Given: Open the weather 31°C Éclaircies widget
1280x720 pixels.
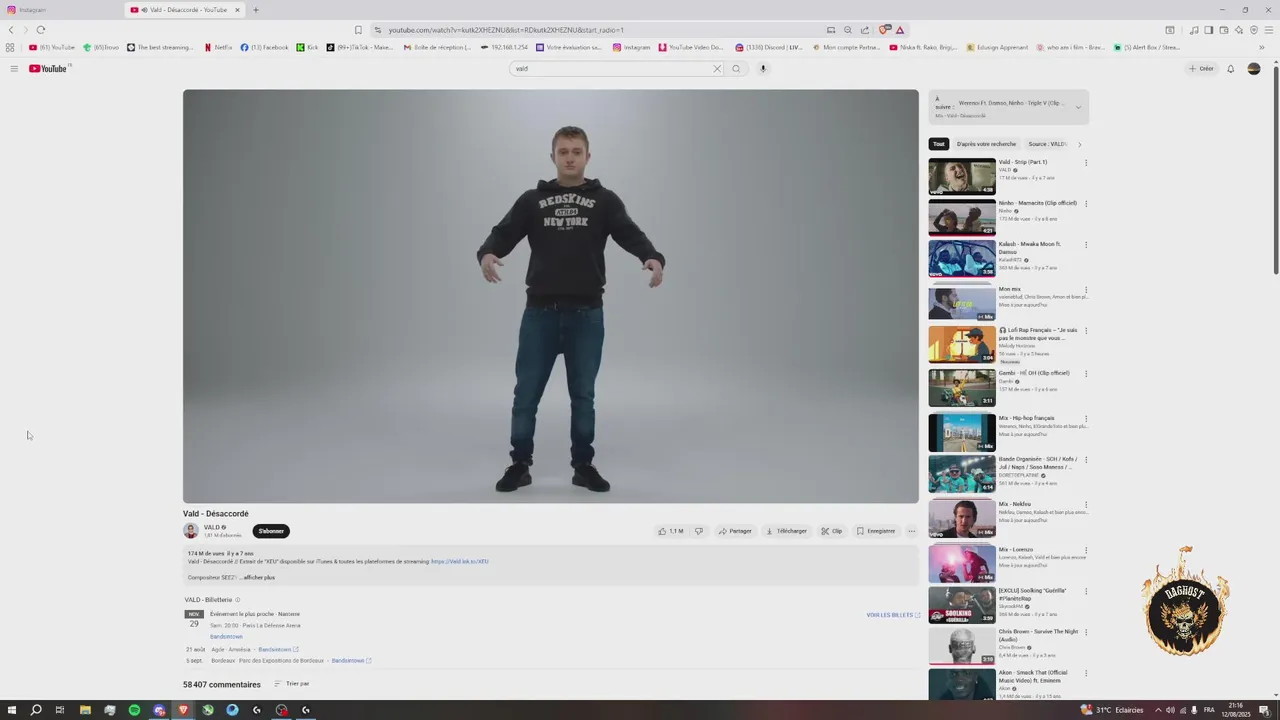Looking at the screenshot, I should (1111, 710).
